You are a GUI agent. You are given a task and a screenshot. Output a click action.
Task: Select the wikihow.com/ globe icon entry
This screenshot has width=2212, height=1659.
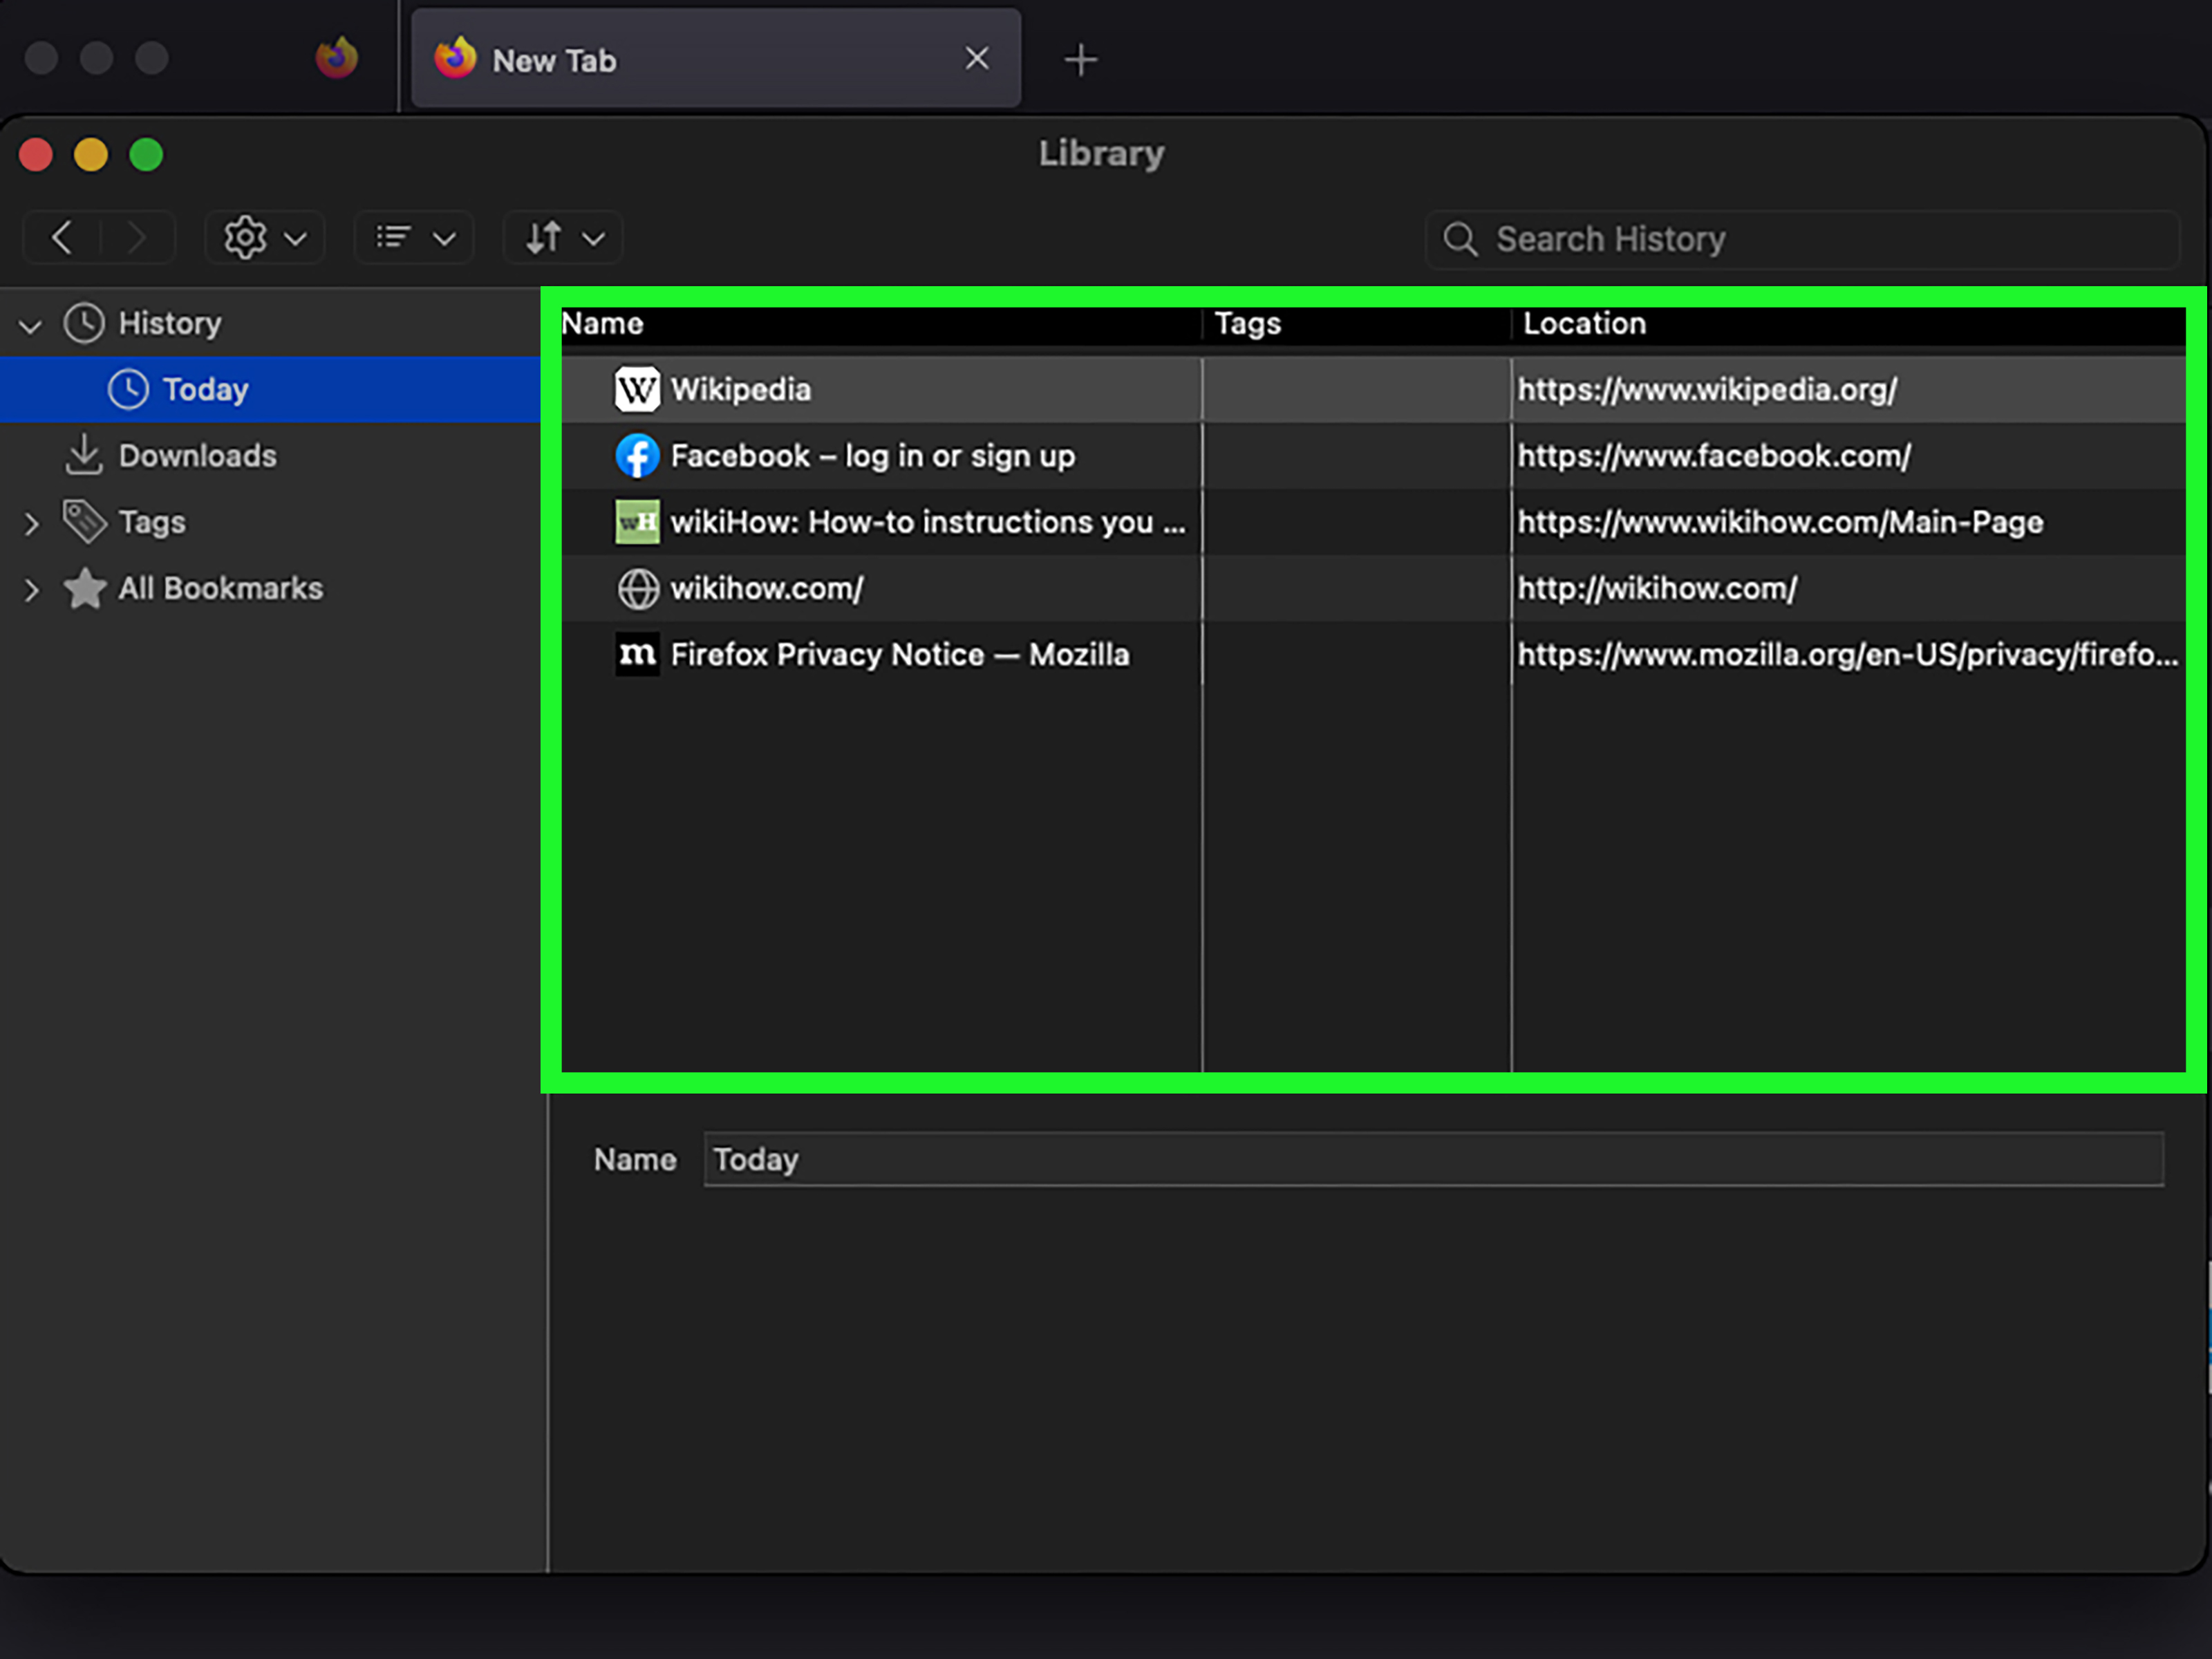(637, 589)
